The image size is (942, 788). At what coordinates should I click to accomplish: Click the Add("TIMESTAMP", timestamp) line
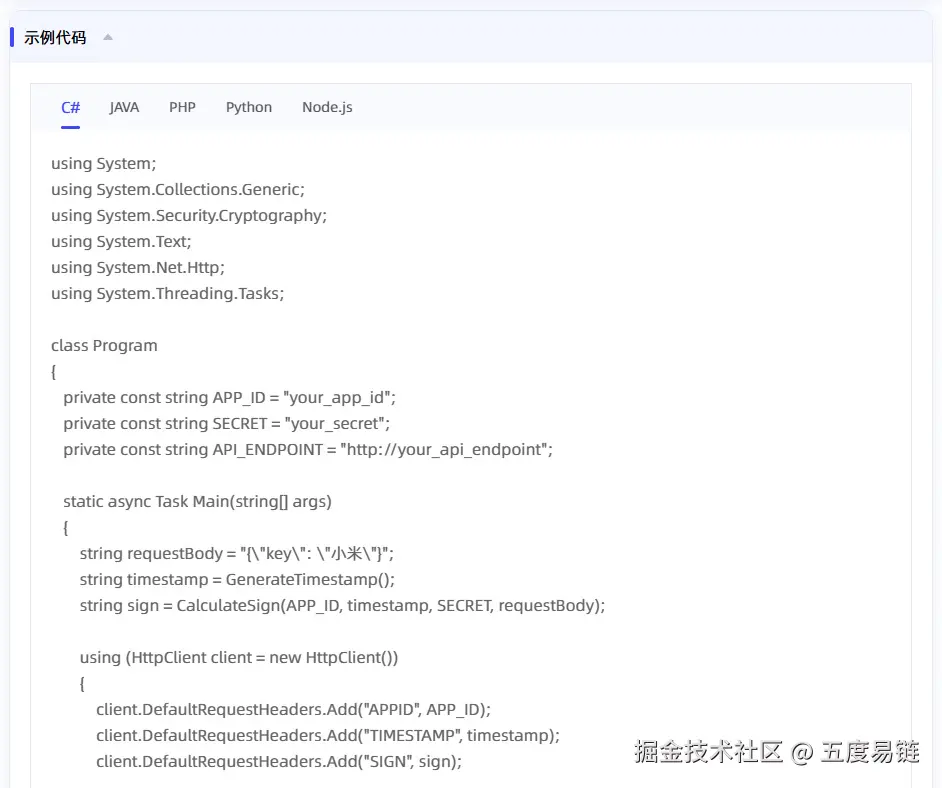click(x=327, y=736)
